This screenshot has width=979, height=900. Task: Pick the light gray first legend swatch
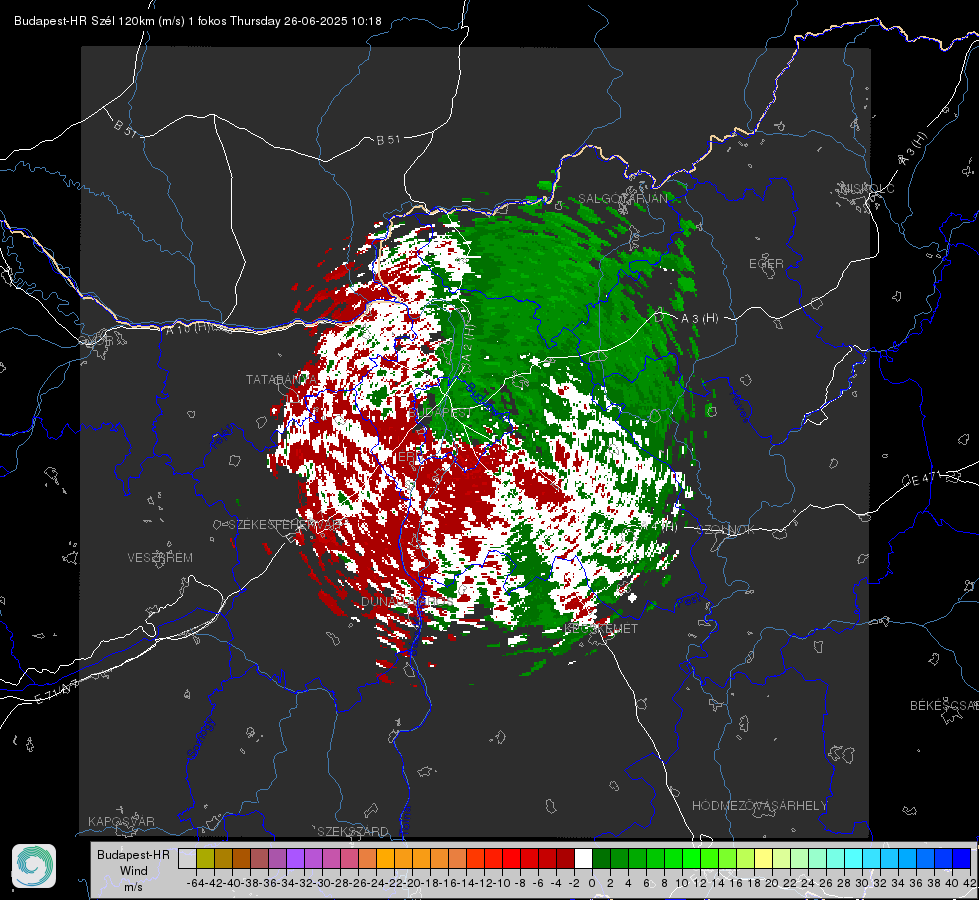pos(187,858)
